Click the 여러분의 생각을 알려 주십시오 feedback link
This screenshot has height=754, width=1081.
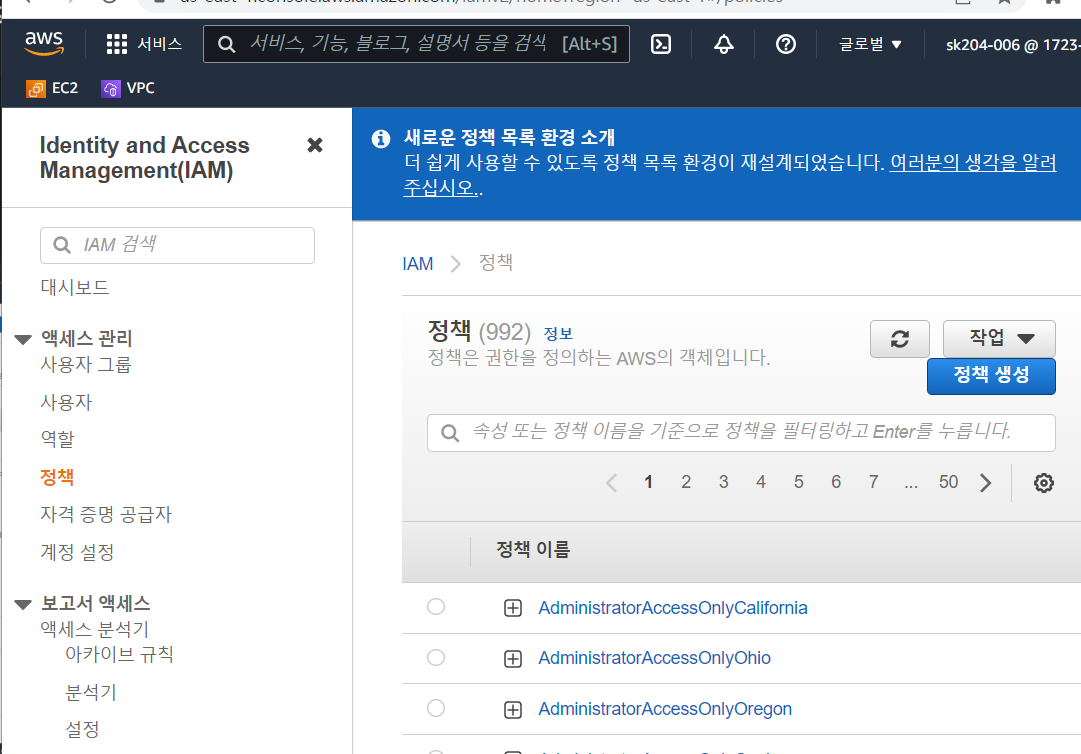point(972,163)
